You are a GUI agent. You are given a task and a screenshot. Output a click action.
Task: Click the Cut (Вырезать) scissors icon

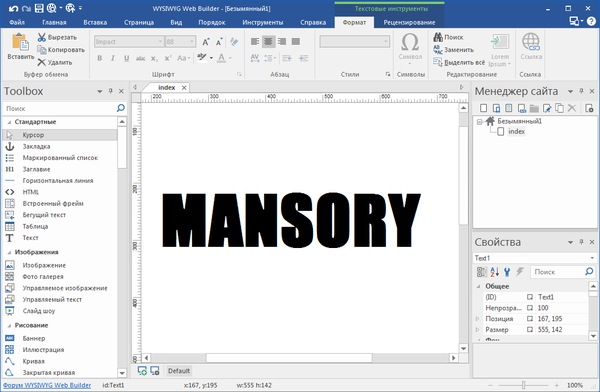(x=41, y=37)
